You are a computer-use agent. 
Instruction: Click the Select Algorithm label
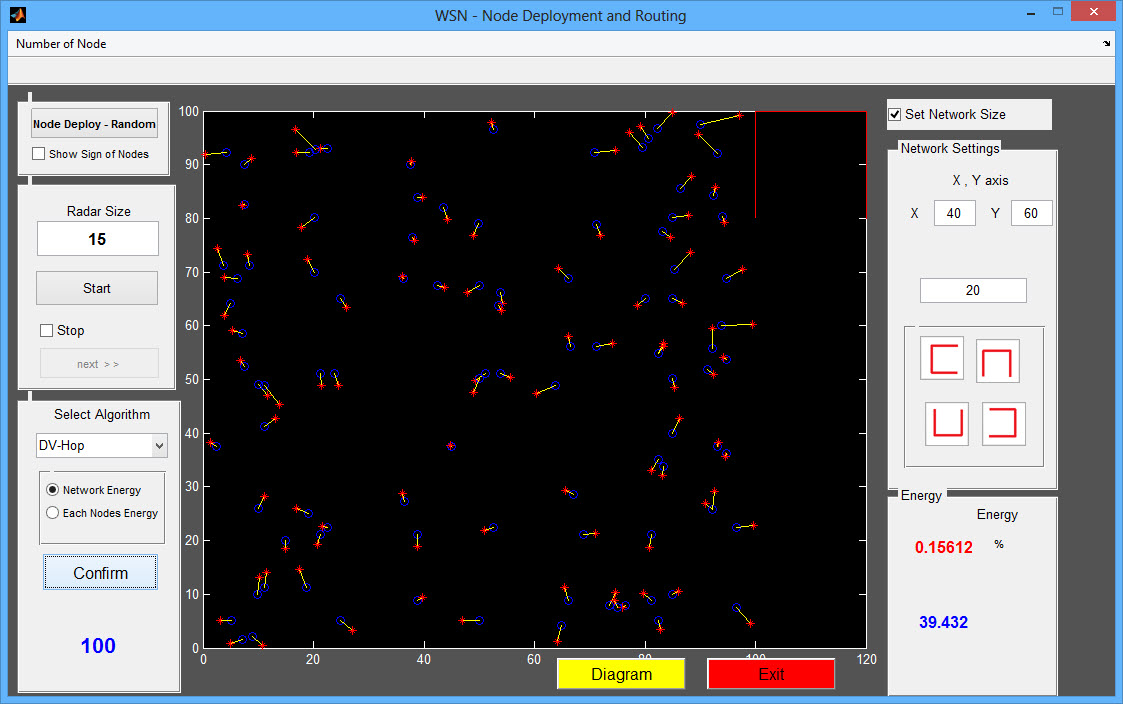(102, 415)
